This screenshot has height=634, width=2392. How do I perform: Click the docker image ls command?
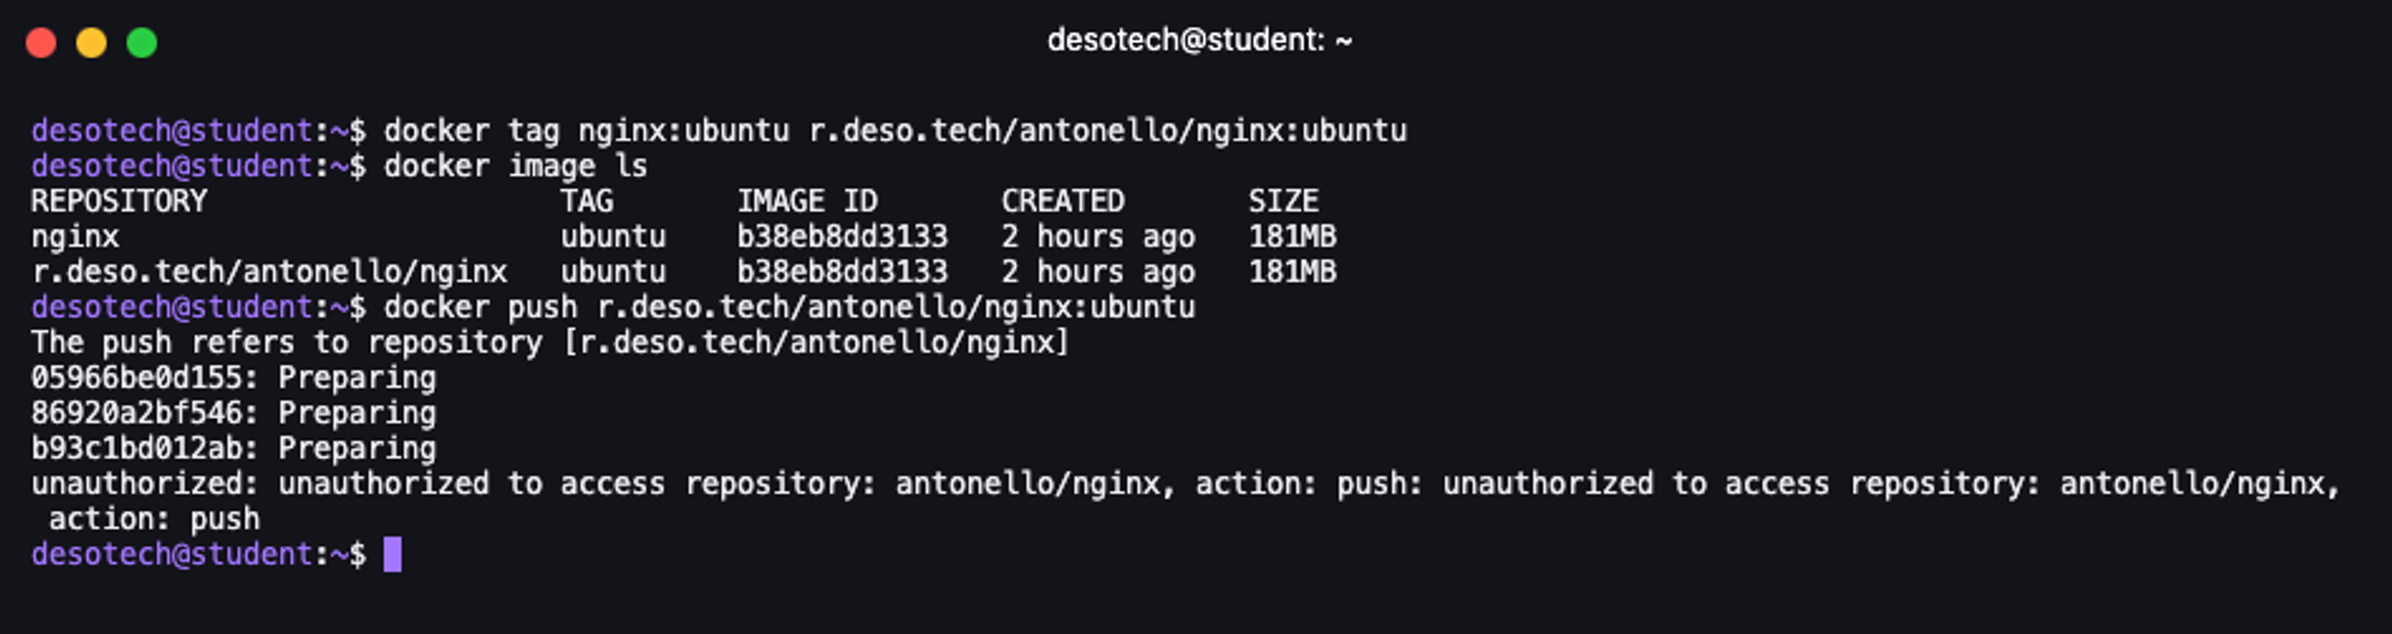pyautogui.click(x=515, y=166)
